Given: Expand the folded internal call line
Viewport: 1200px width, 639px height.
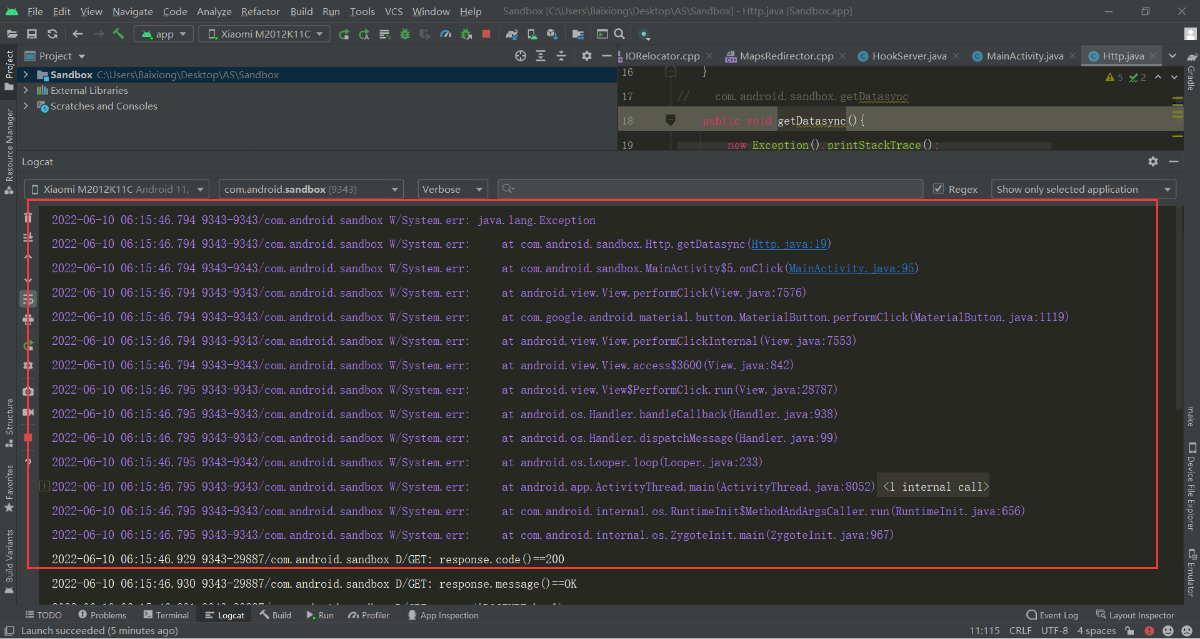Looking at the screenshot, I should (x=933, y=487).
